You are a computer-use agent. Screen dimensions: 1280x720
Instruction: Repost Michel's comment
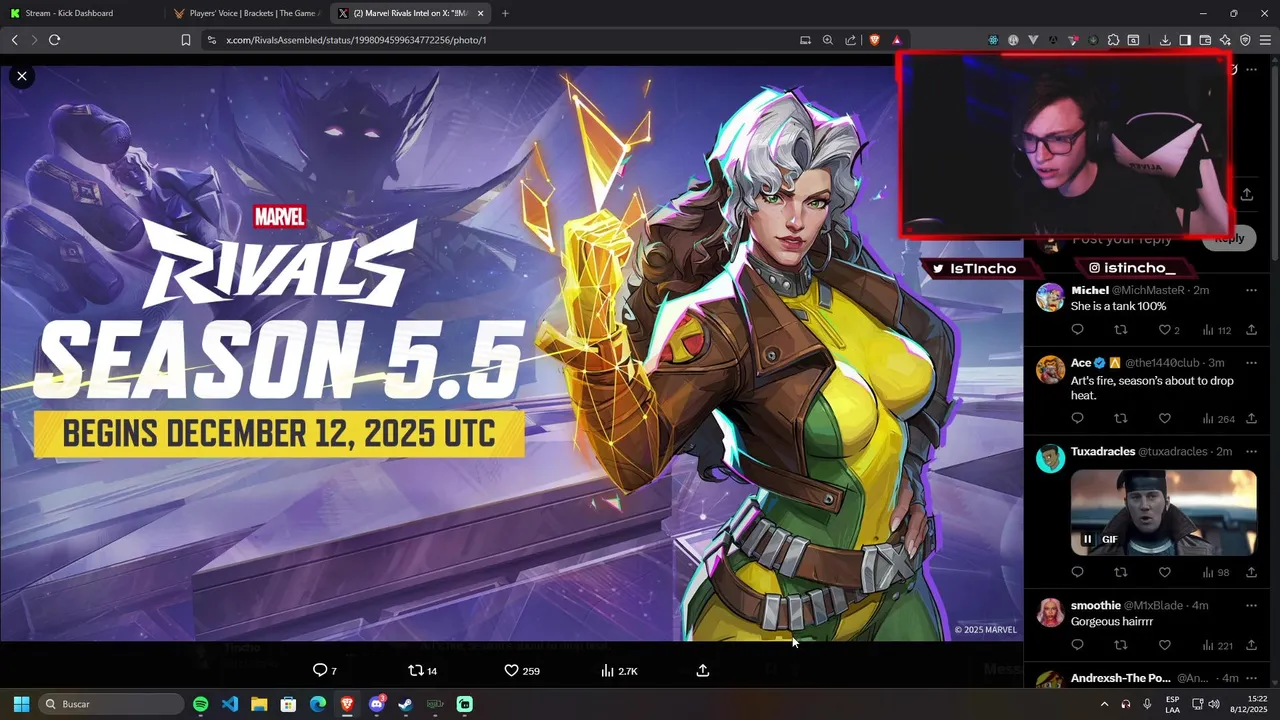tap(1121, 330)
